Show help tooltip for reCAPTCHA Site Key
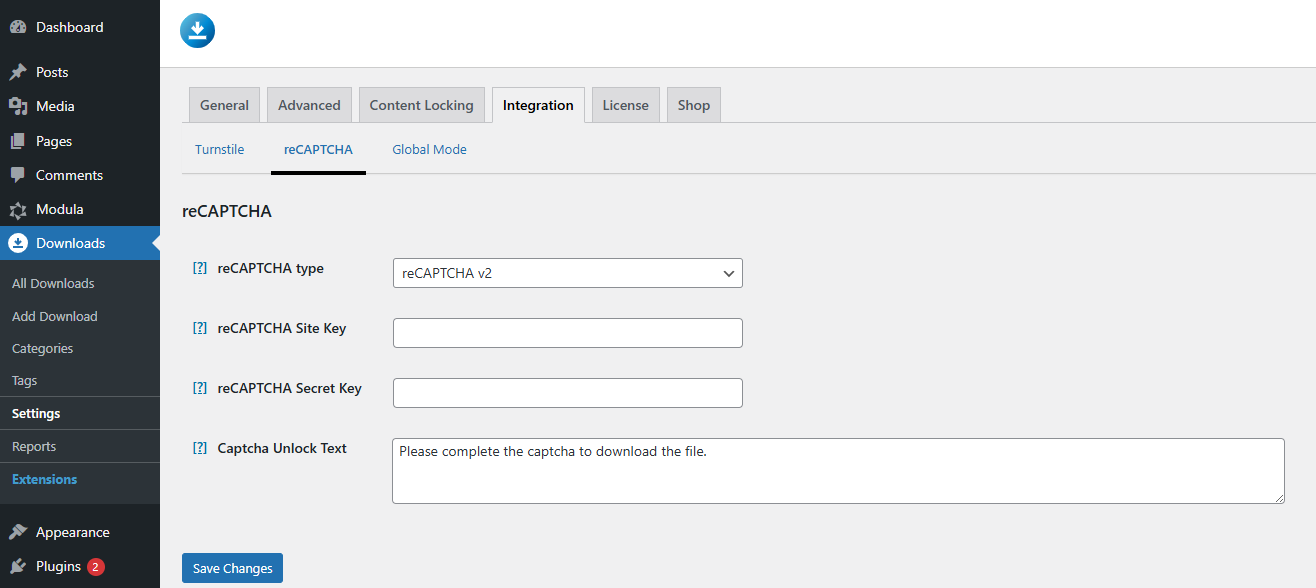Screen dimensions: 1316x588 coord(200,328)
